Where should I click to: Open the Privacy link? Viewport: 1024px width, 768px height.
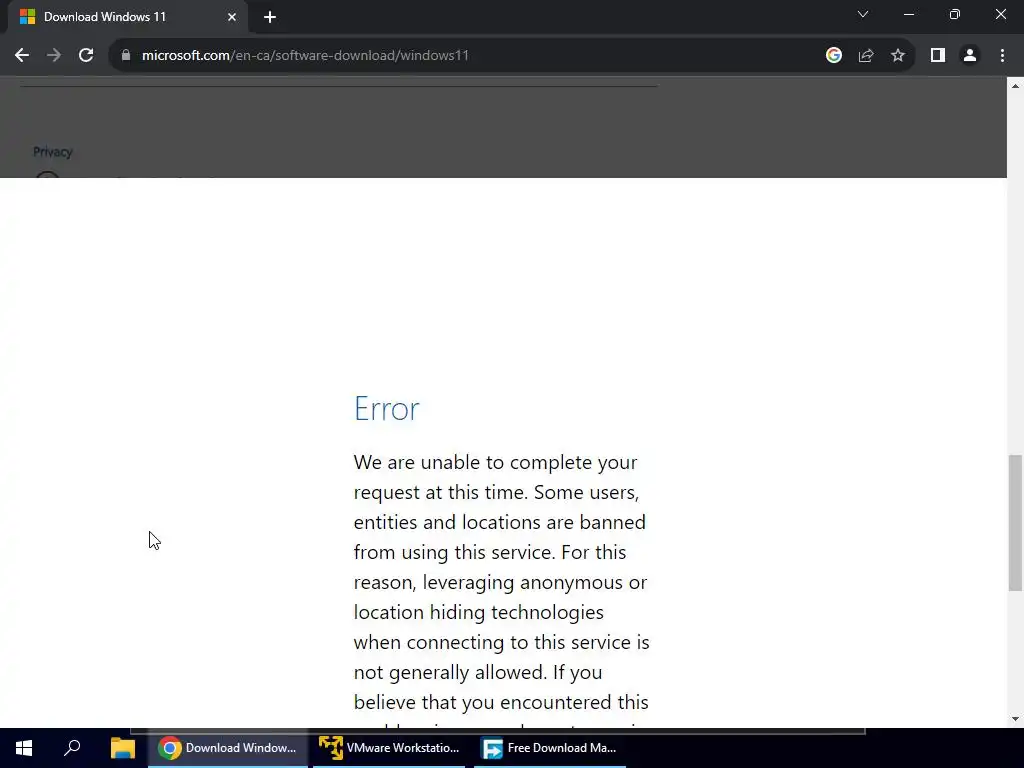pyautogui.click(x=53, y=152)
